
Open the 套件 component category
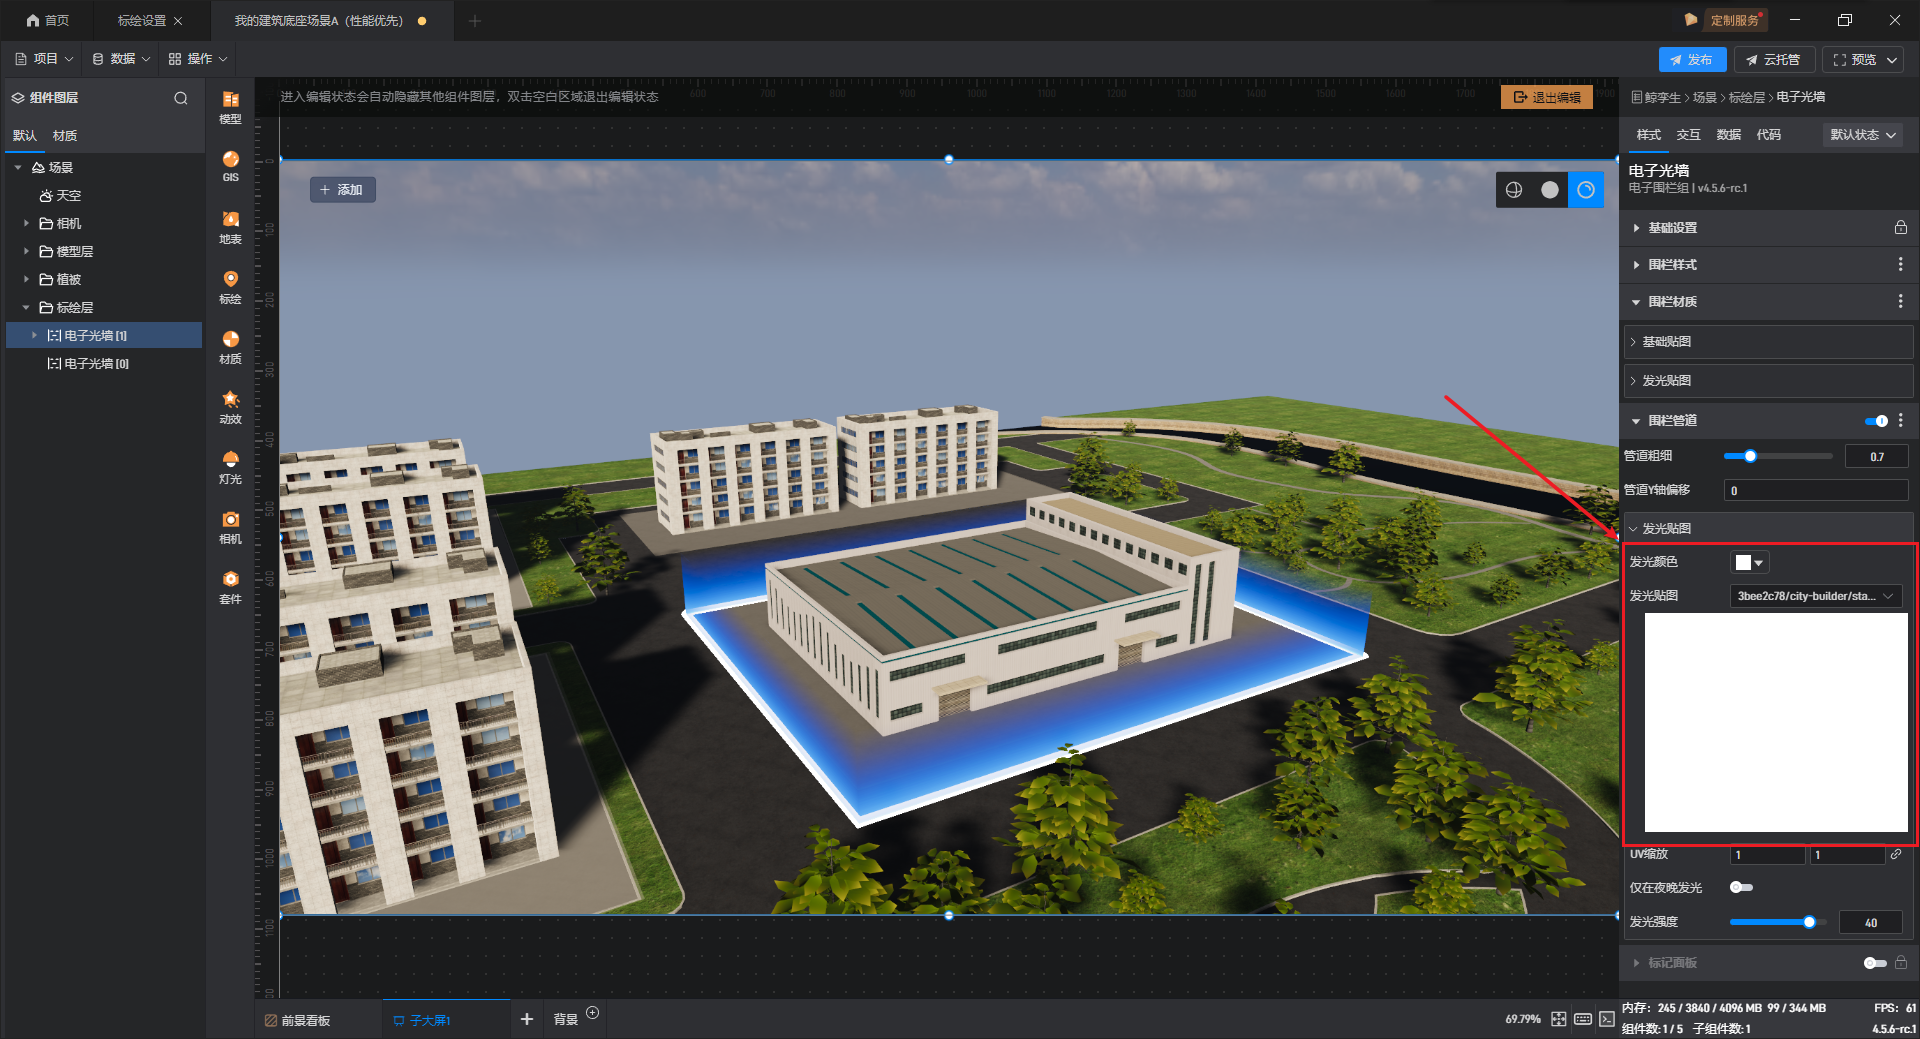tap(230, 587)
